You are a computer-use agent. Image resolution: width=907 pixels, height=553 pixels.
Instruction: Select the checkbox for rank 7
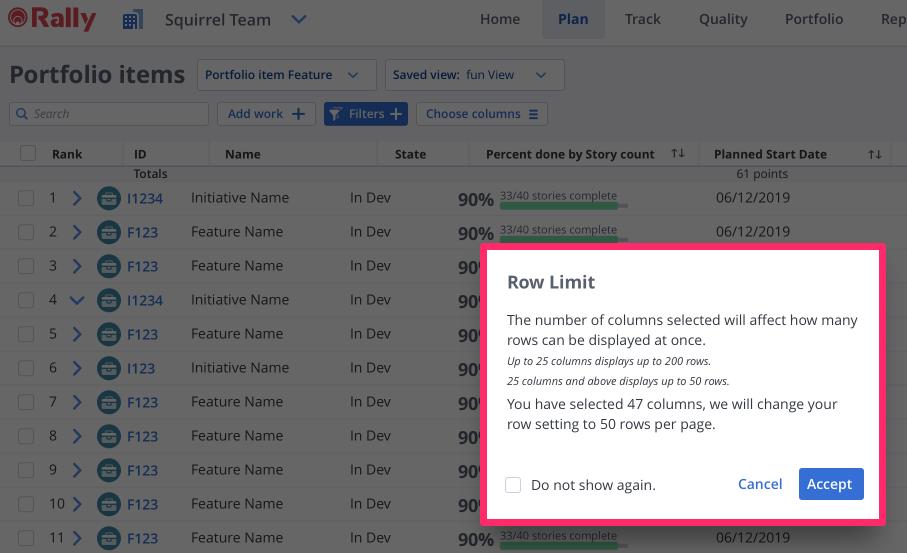[26, 402]
